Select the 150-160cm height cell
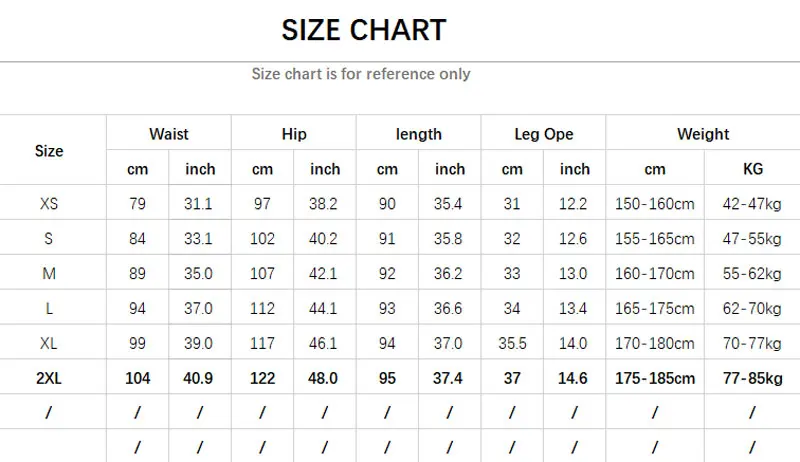Image resolution: width=800 pixels, height=462 pixels. pyautogui.click(x=655, y=204)
